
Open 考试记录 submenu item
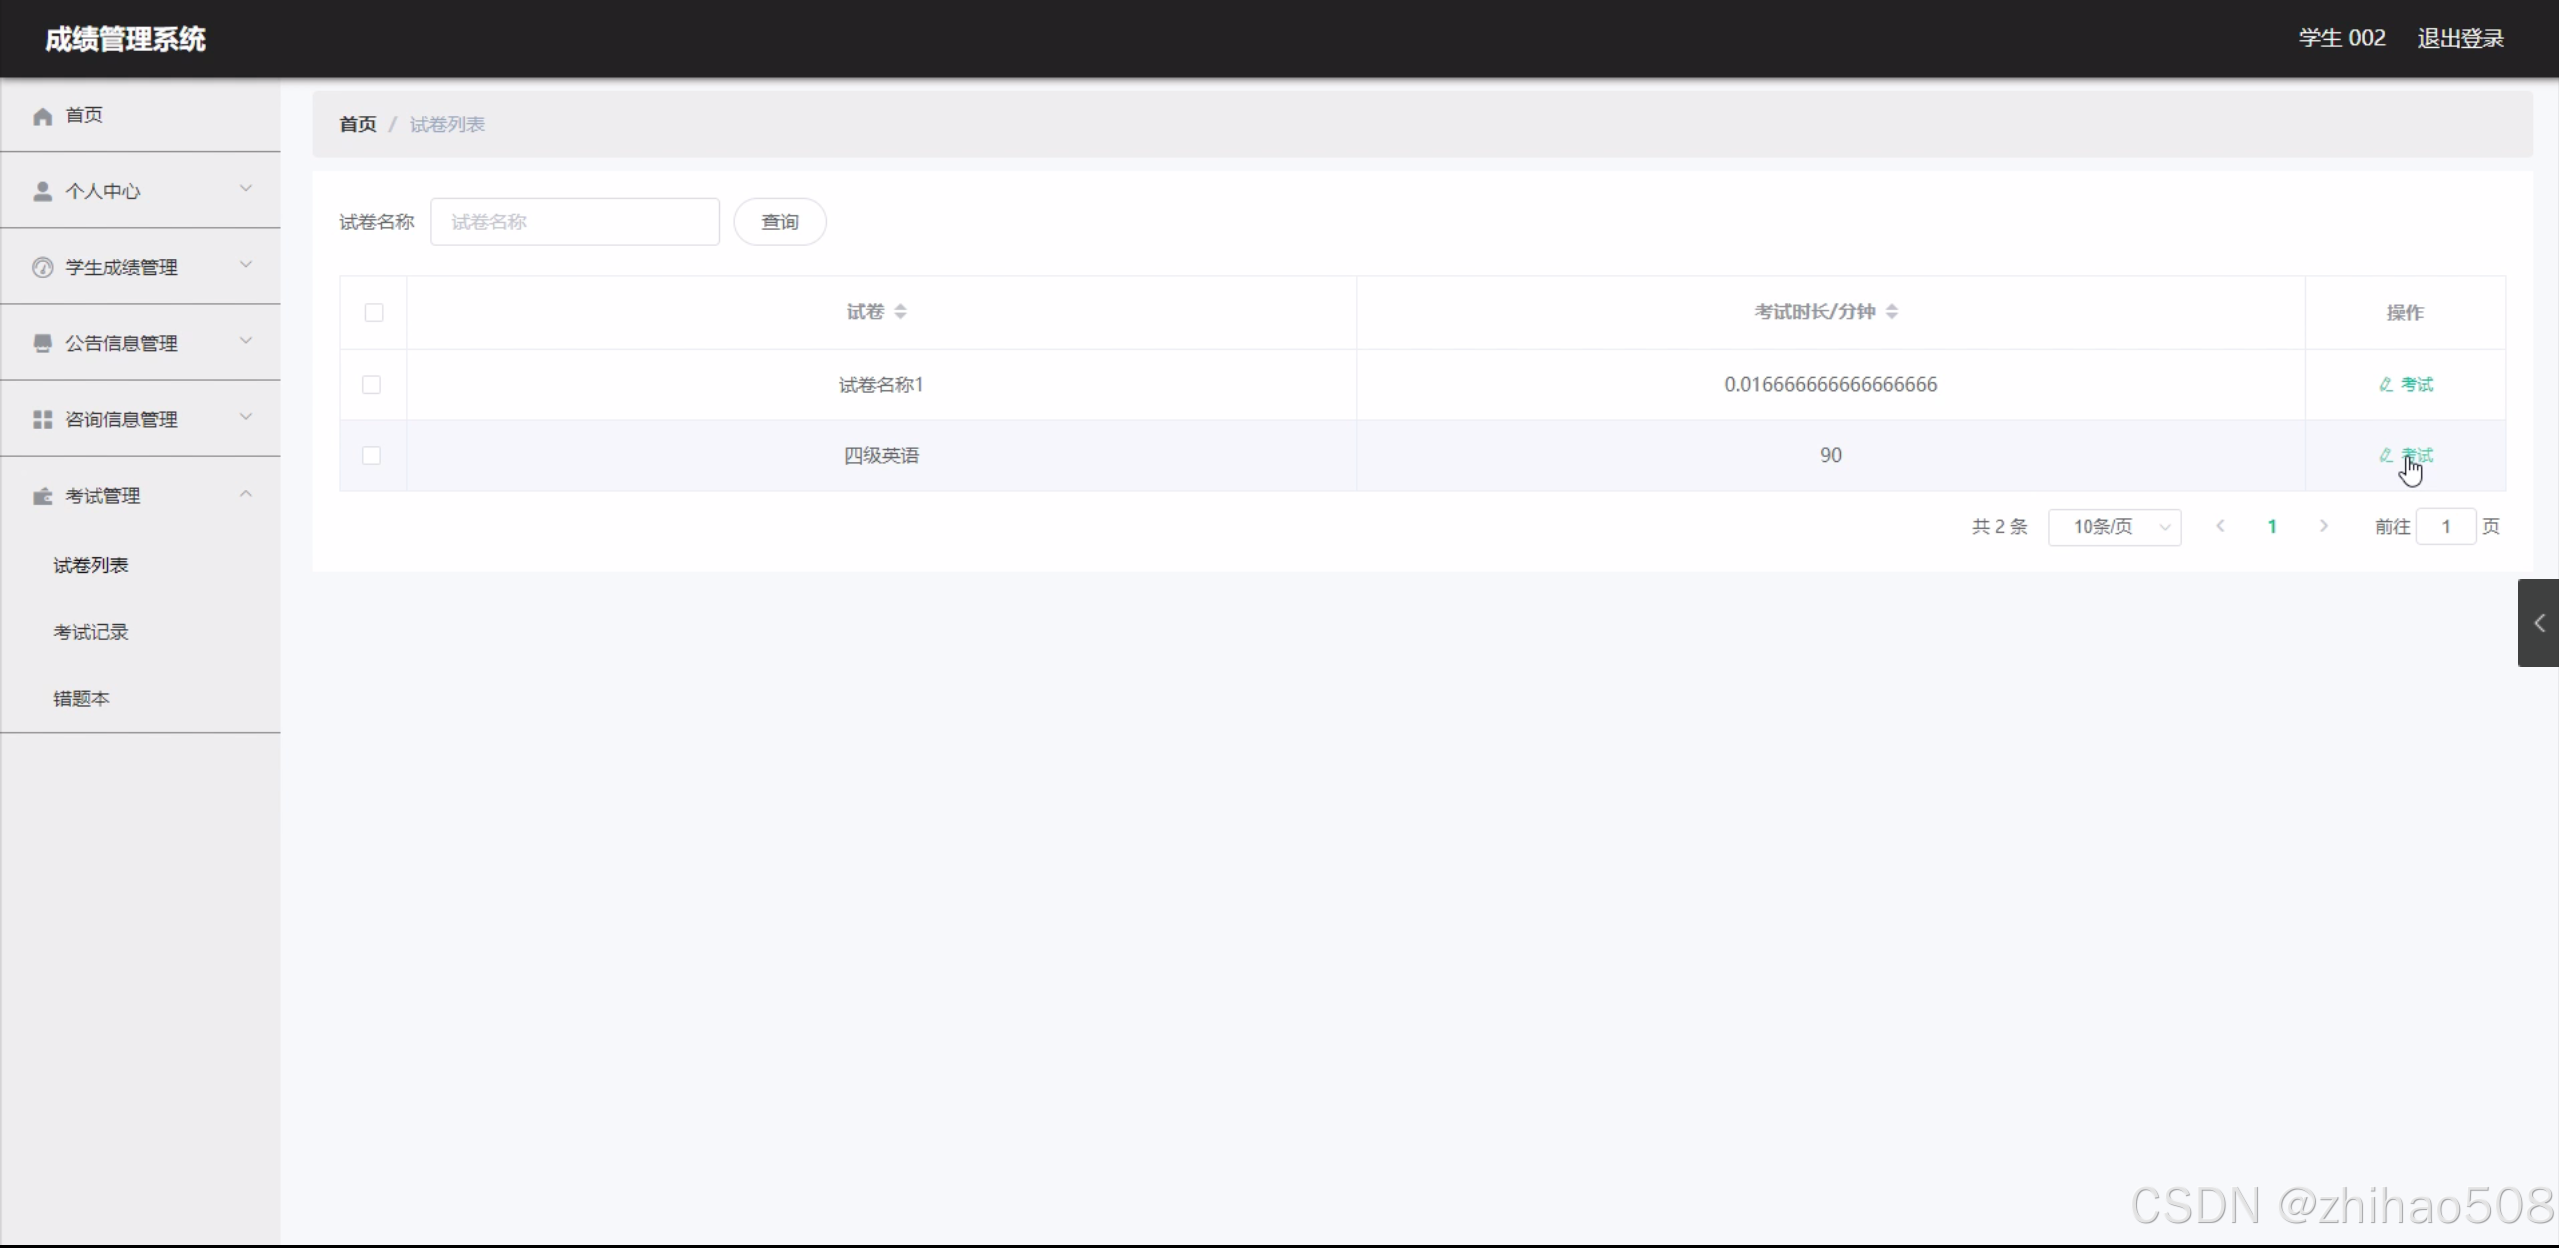point(91,632)
